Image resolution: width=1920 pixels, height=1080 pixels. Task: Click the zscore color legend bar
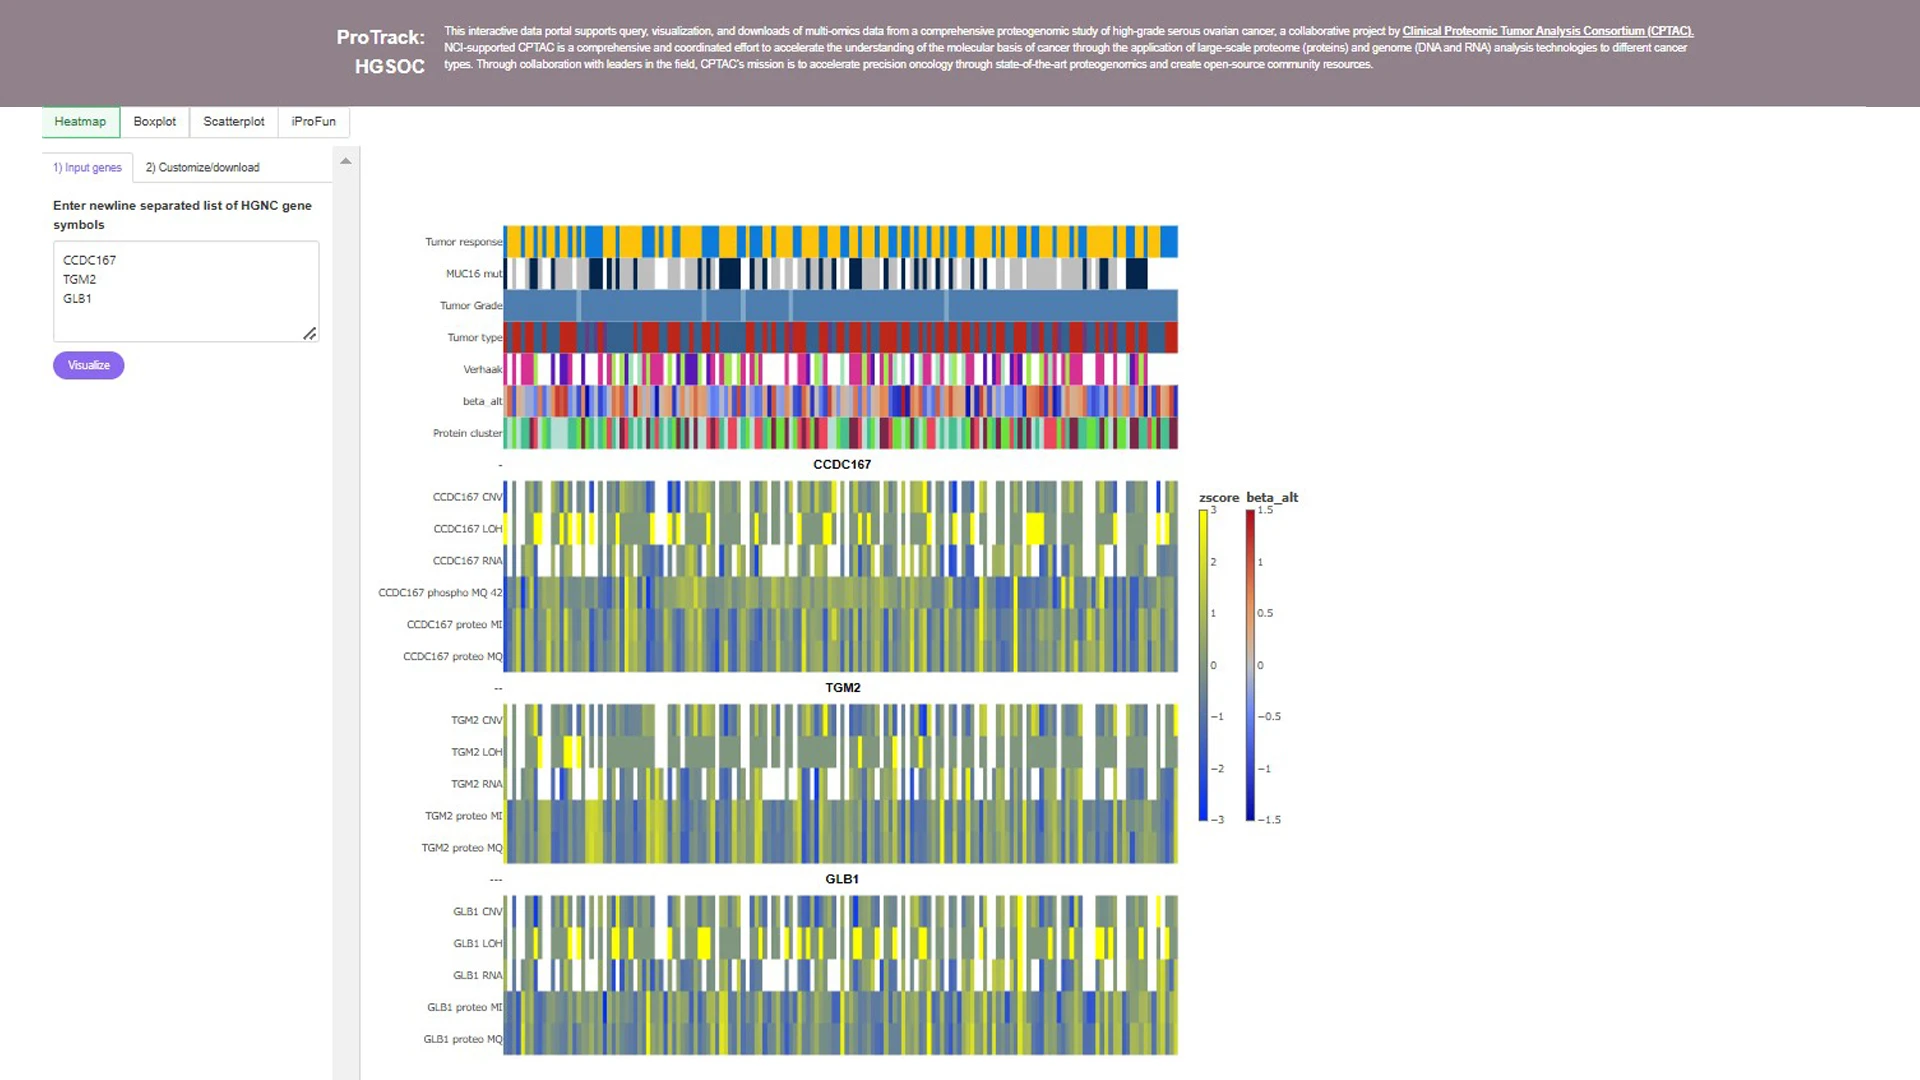point(1203,665)
